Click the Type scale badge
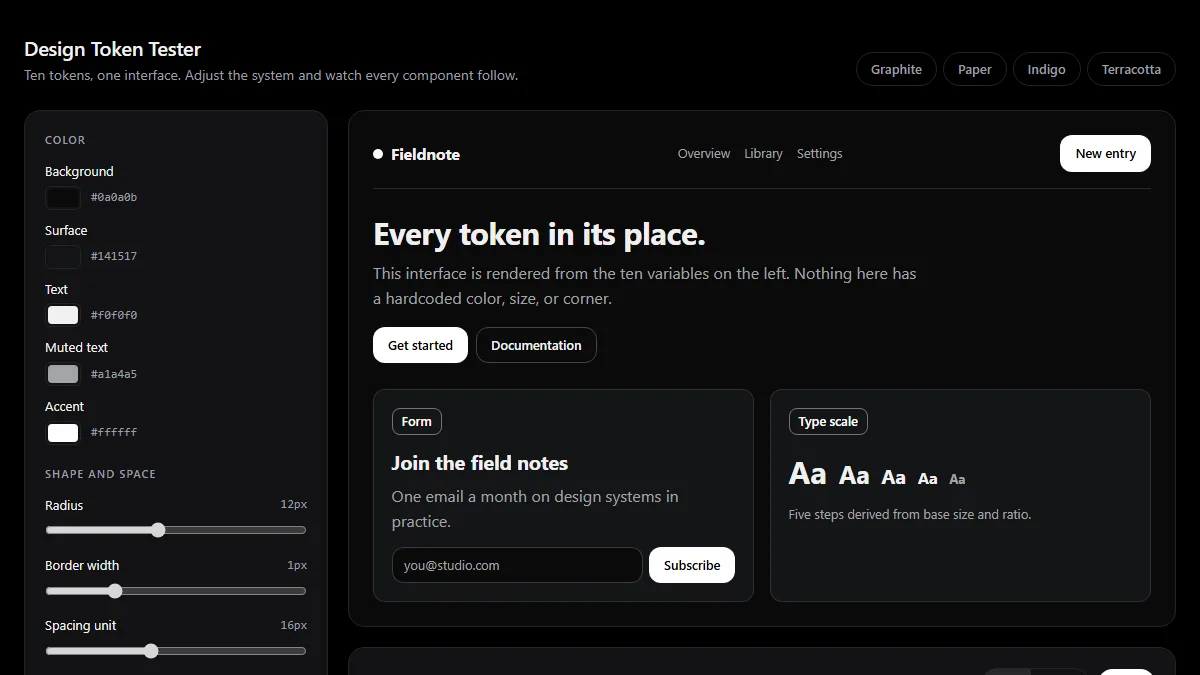1200x675 pixels. pyautogui.click(x=828, y=422)
